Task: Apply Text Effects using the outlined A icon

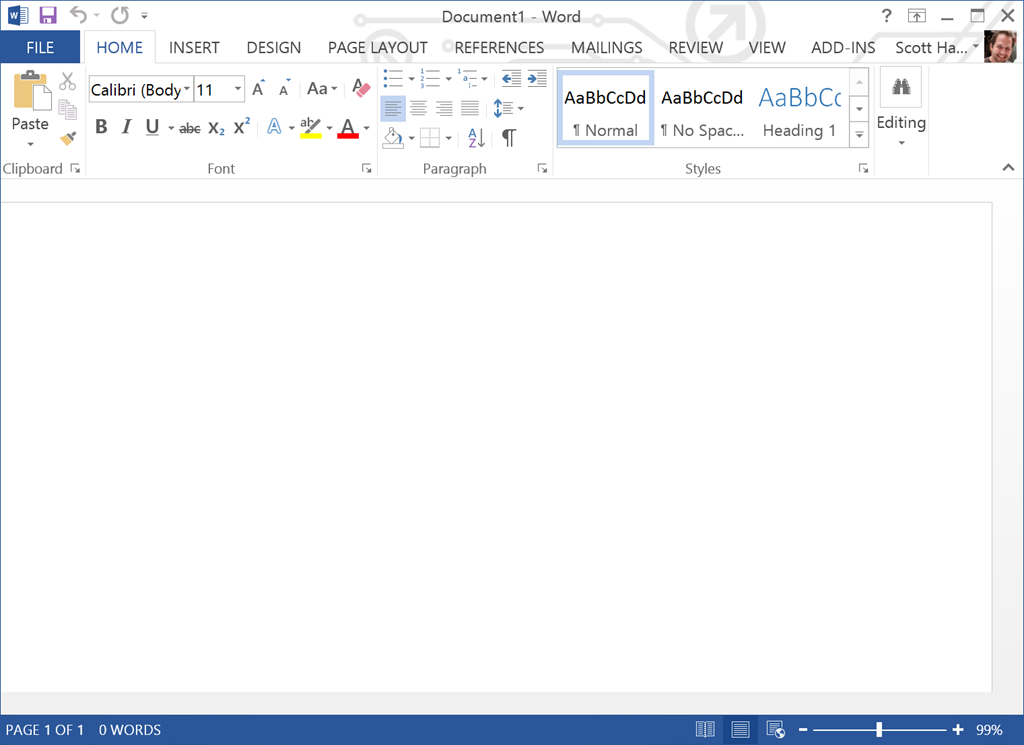Action: (274, 127)
